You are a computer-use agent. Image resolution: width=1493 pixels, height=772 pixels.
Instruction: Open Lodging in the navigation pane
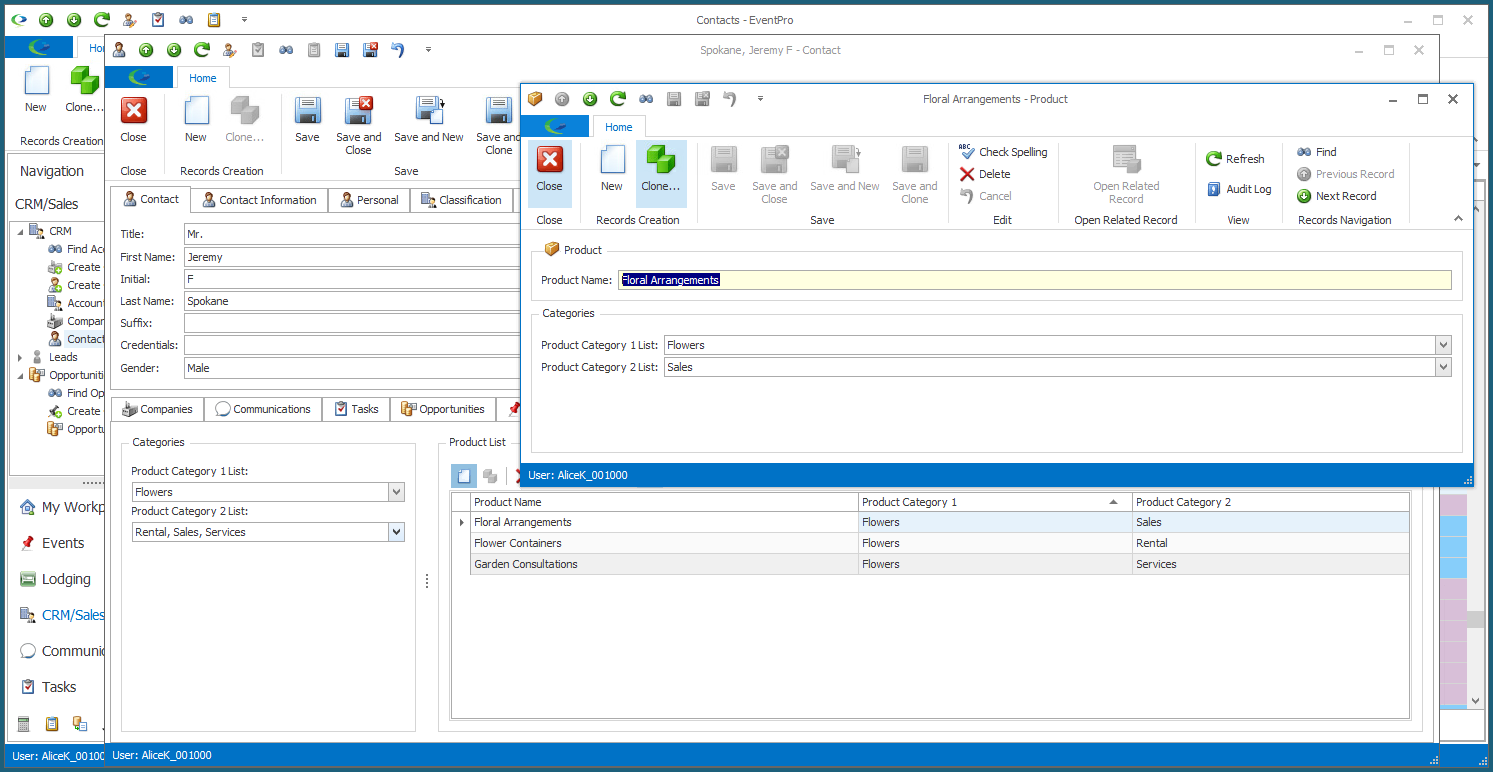point(55,579)
